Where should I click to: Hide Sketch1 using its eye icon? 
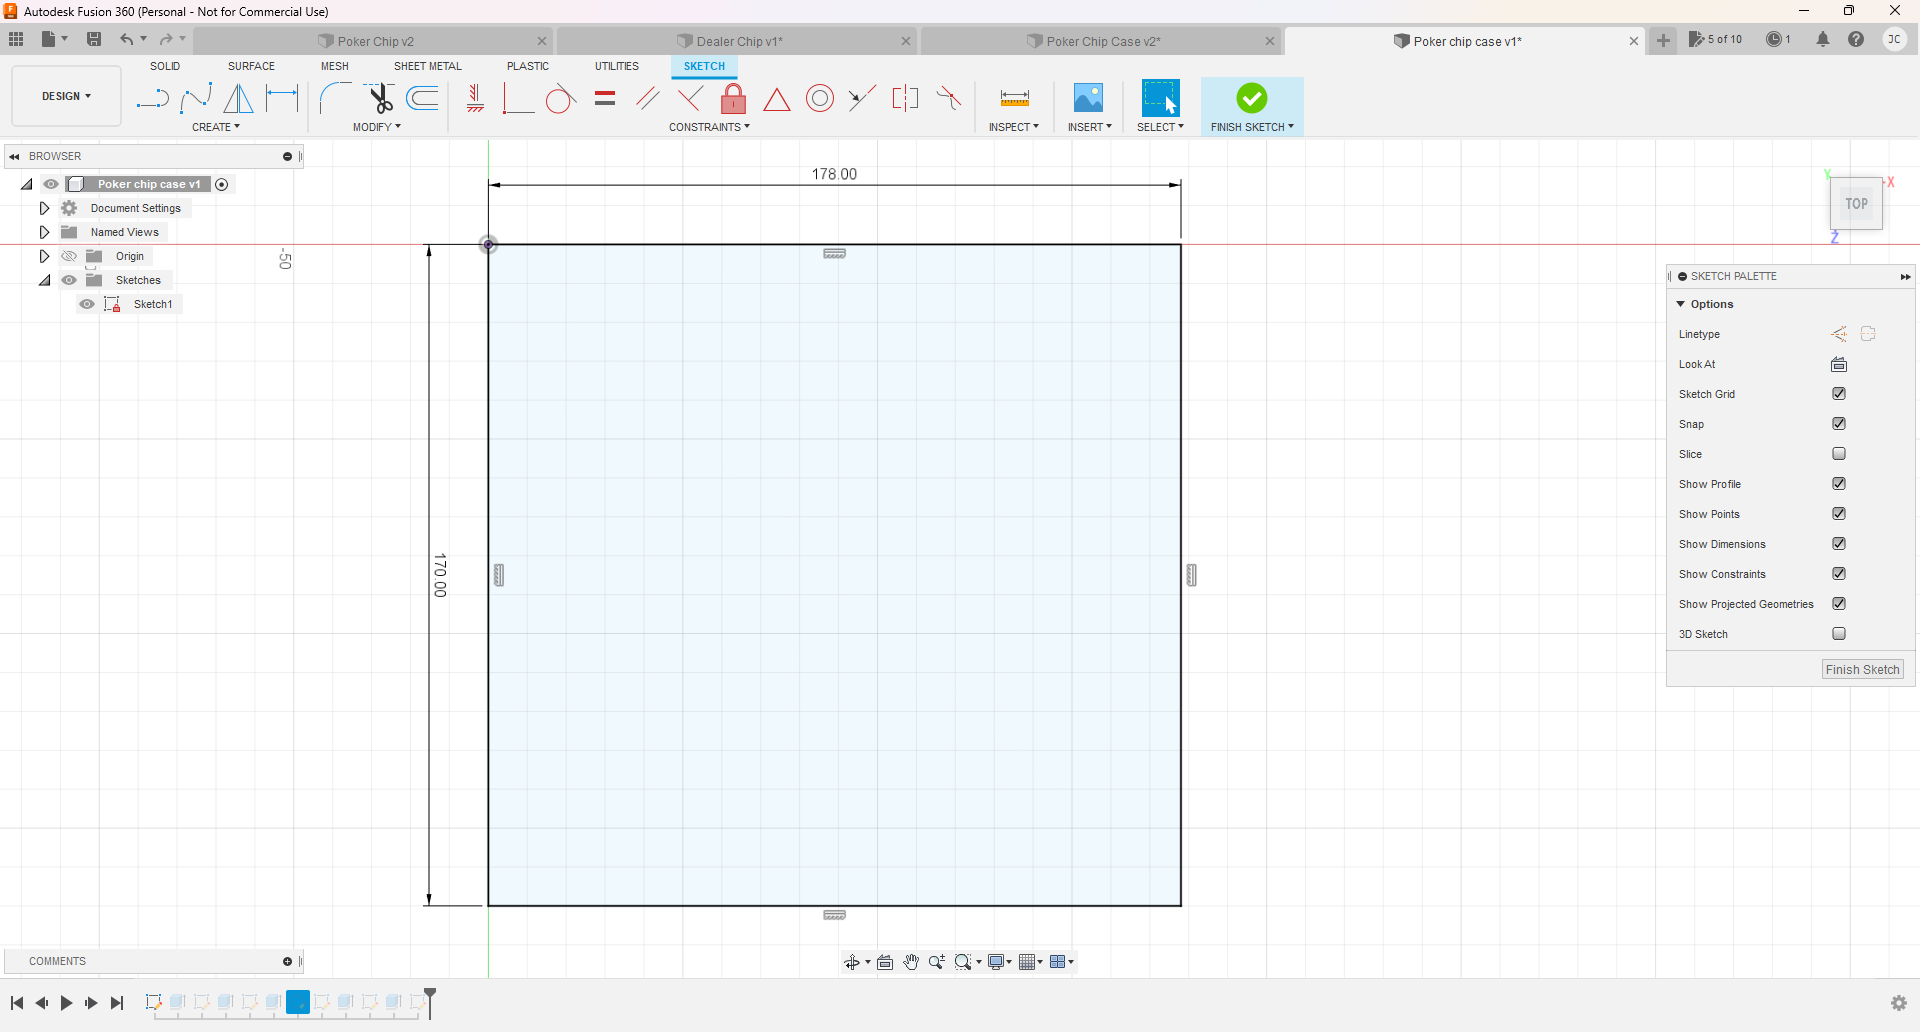tap(88, 304)
